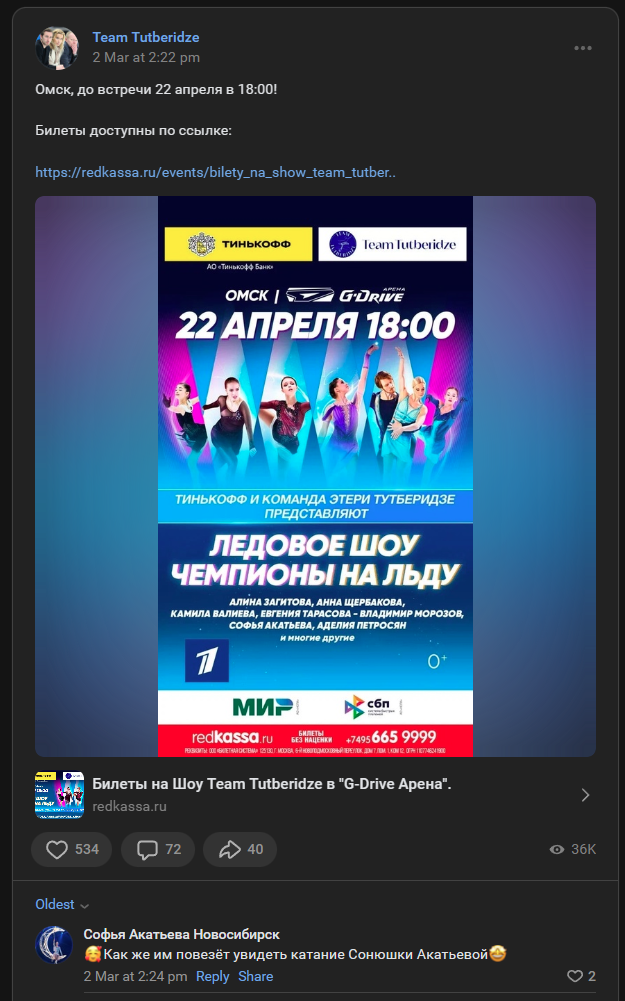The image size is (625, 1001).
Task: Click Reply under the first comment
Action: (213, 976)
